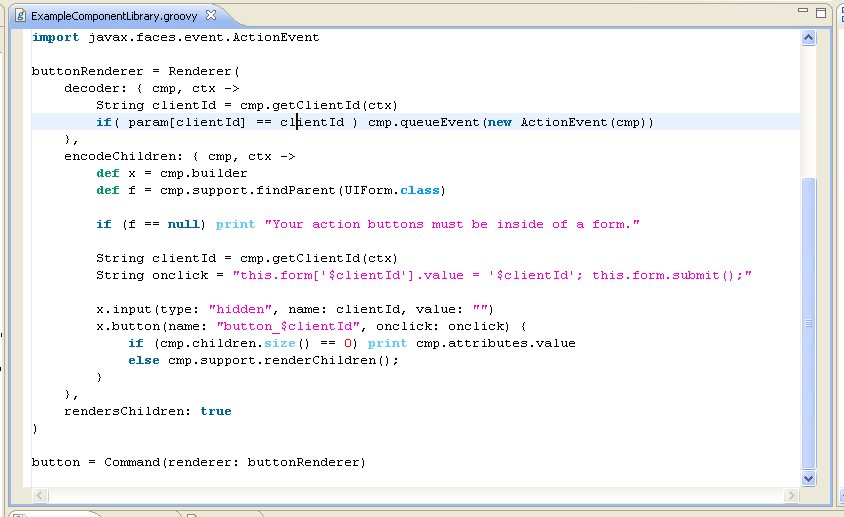Maximize the editor area
844x517 pixels.
click(821, 13)
